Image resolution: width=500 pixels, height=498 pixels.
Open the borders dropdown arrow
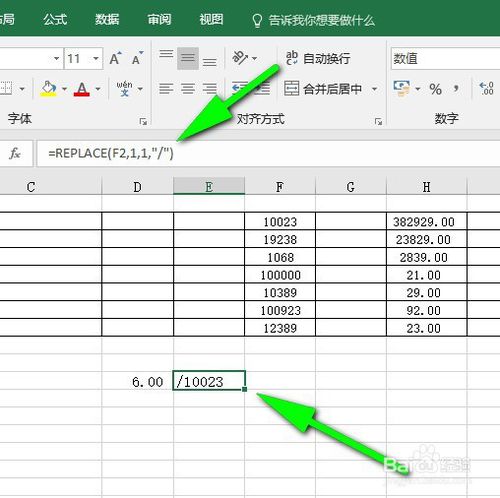coord(22,89)
